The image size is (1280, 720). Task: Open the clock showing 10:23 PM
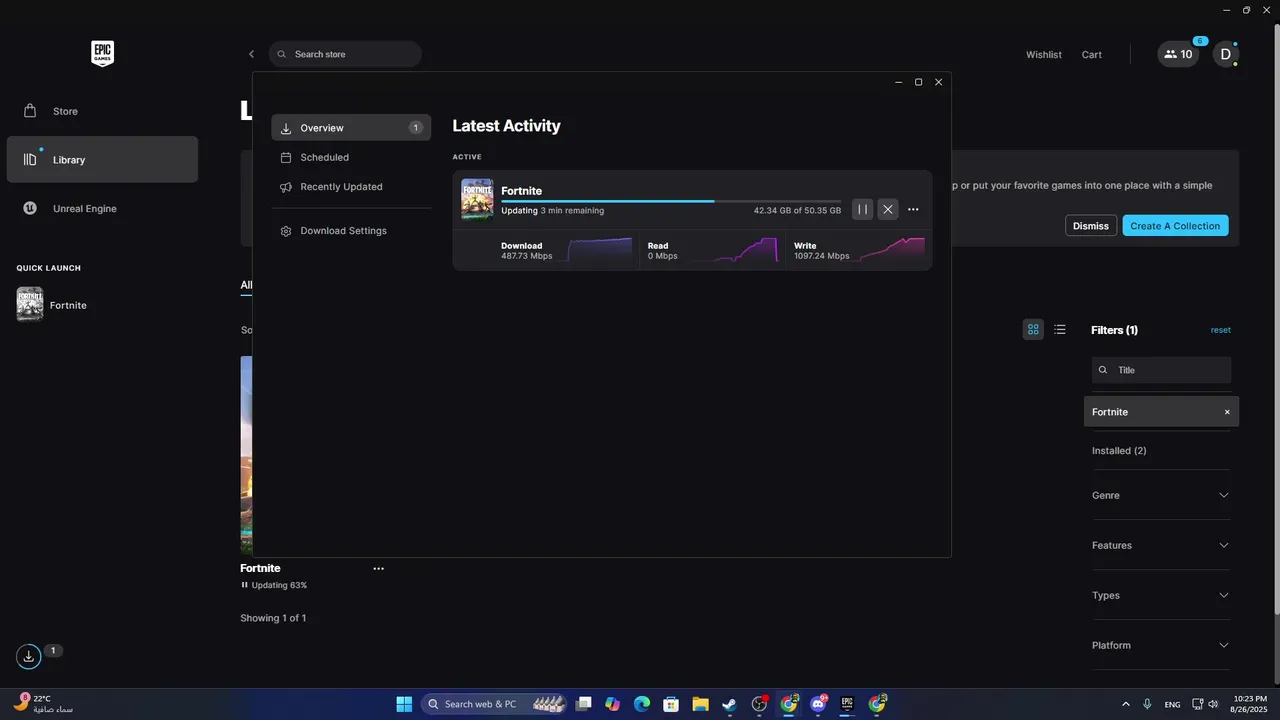point(1250,704)
